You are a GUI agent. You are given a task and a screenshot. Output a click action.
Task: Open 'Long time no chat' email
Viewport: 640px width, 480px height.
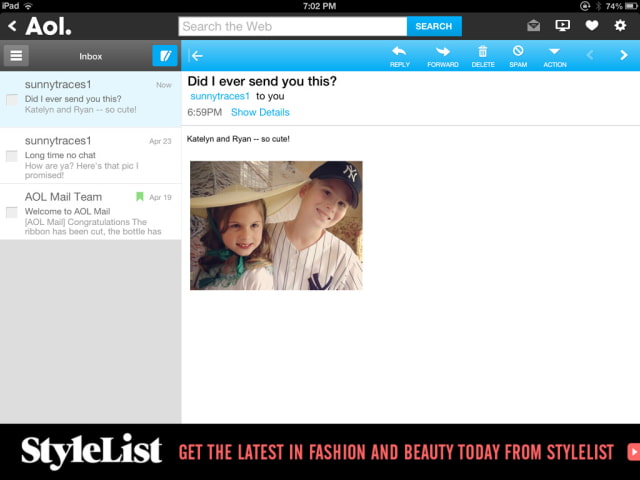click(91, 156)
